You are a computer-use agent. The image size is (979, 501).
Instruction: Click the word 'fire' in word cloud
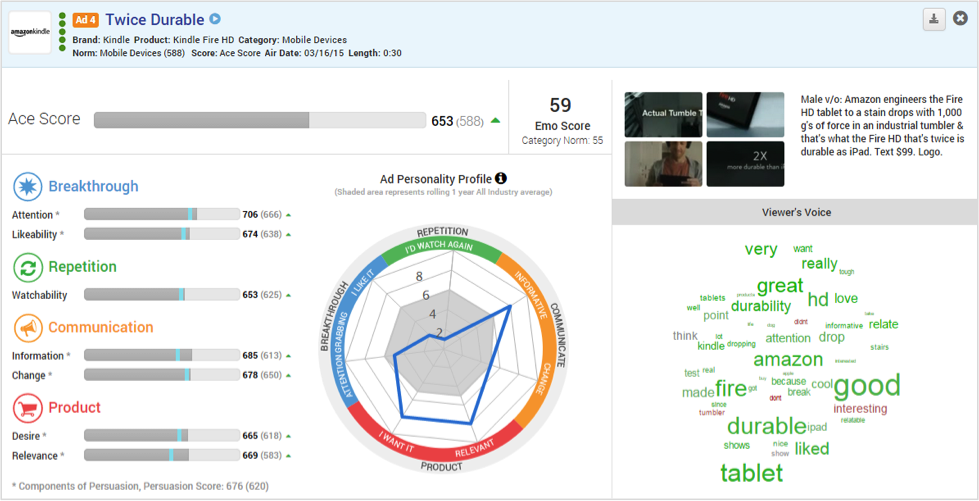pyautogui.click(x=730, y=389)
